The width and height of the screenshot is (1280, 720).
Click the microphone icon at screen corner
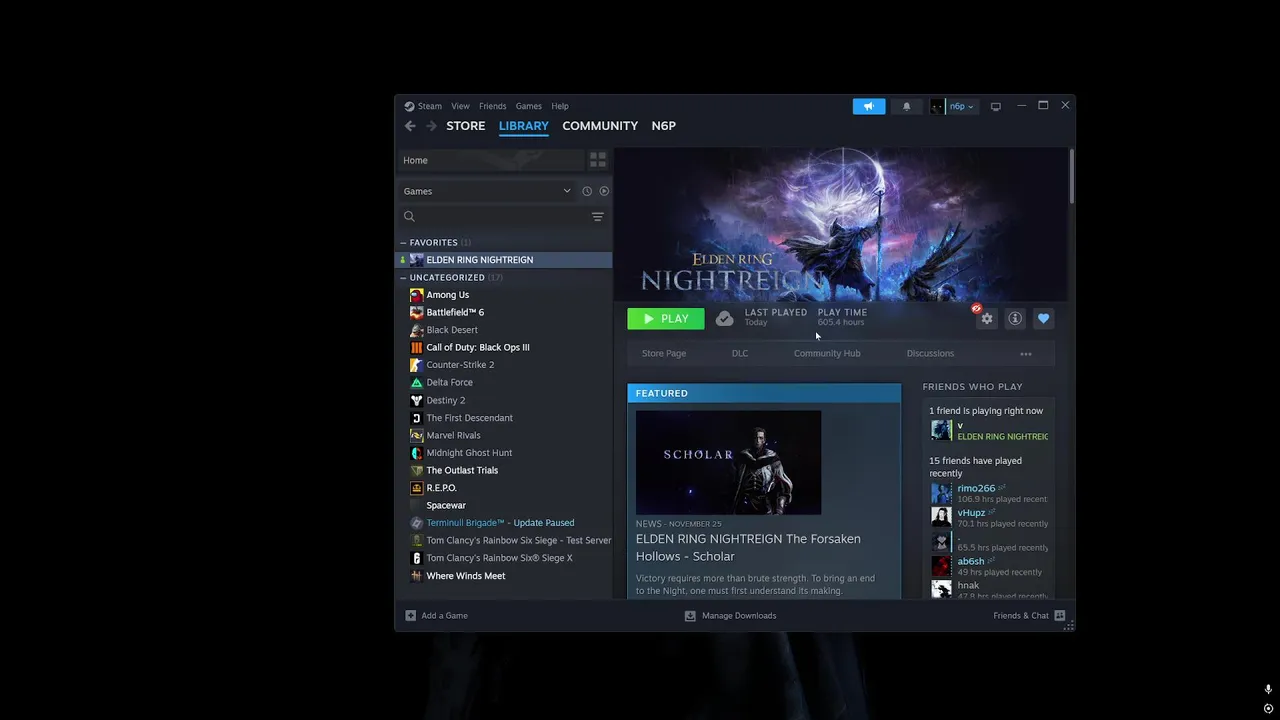coord(1268,690)
